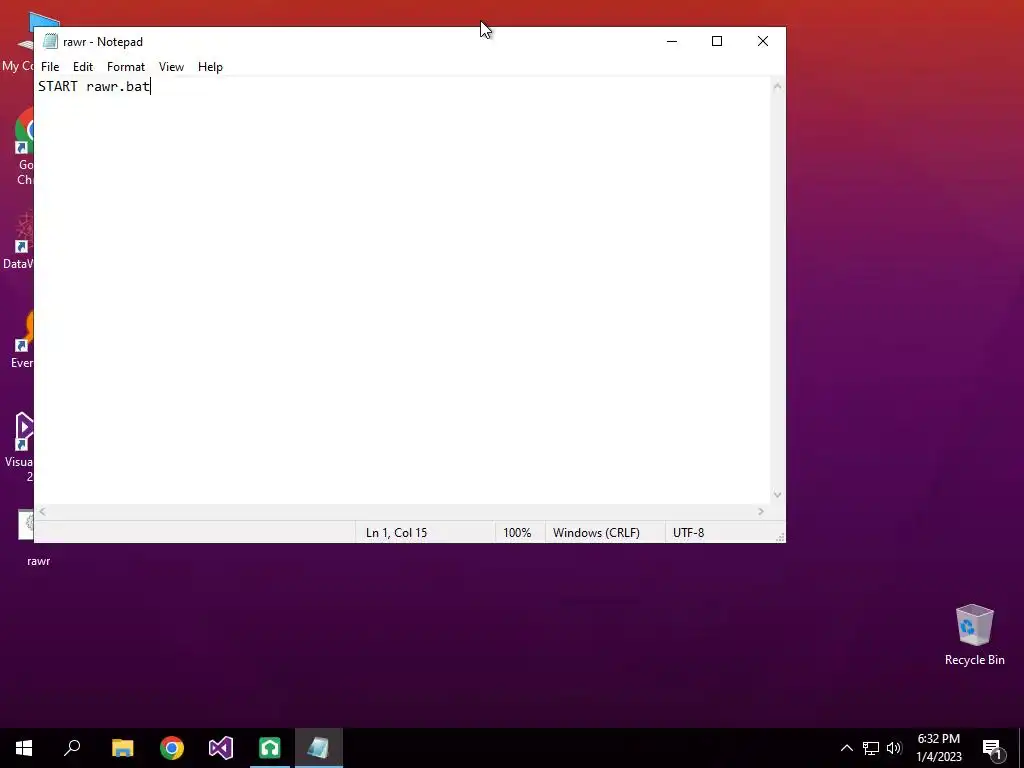Click the horizontal scrollbar left arrow
The width and height of the screenshot is (1024, 768).
click(42, 512)
